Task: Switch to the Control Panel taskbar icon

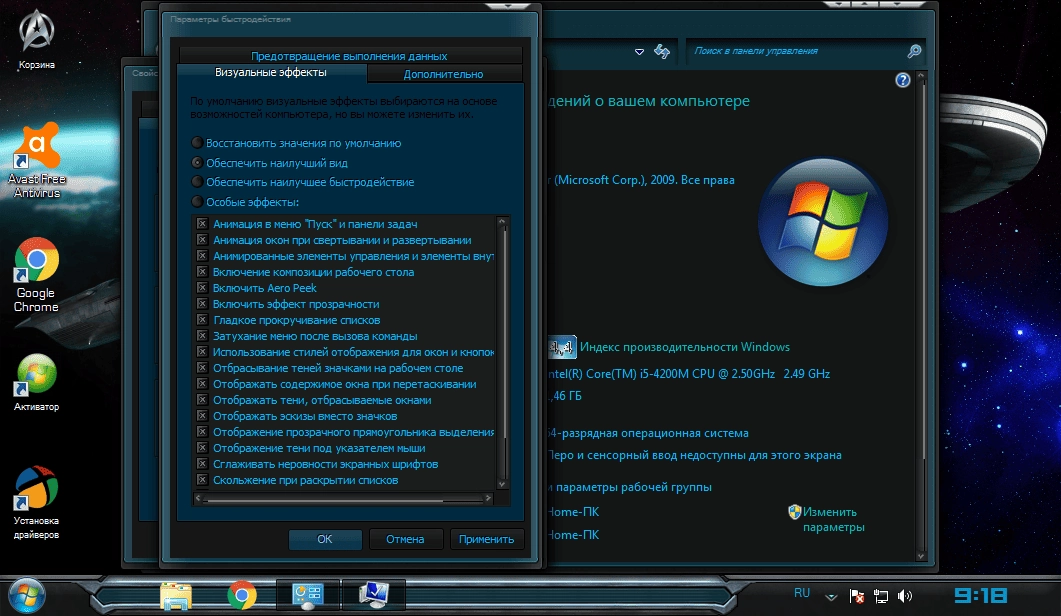Action: coord(307,595)
